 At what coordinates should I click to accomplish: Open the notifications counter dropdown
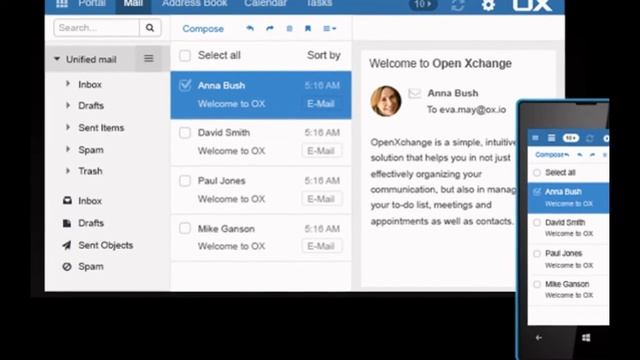point(423,4)
